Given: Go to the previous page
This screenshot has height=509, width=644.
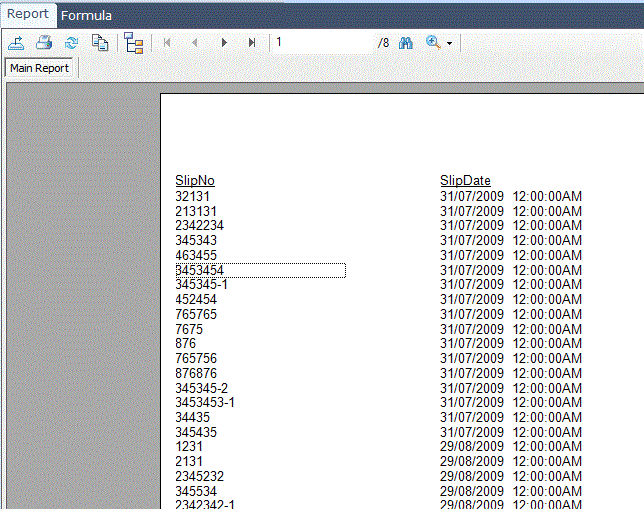Looking at the screenshot, I should pos(195,43).
